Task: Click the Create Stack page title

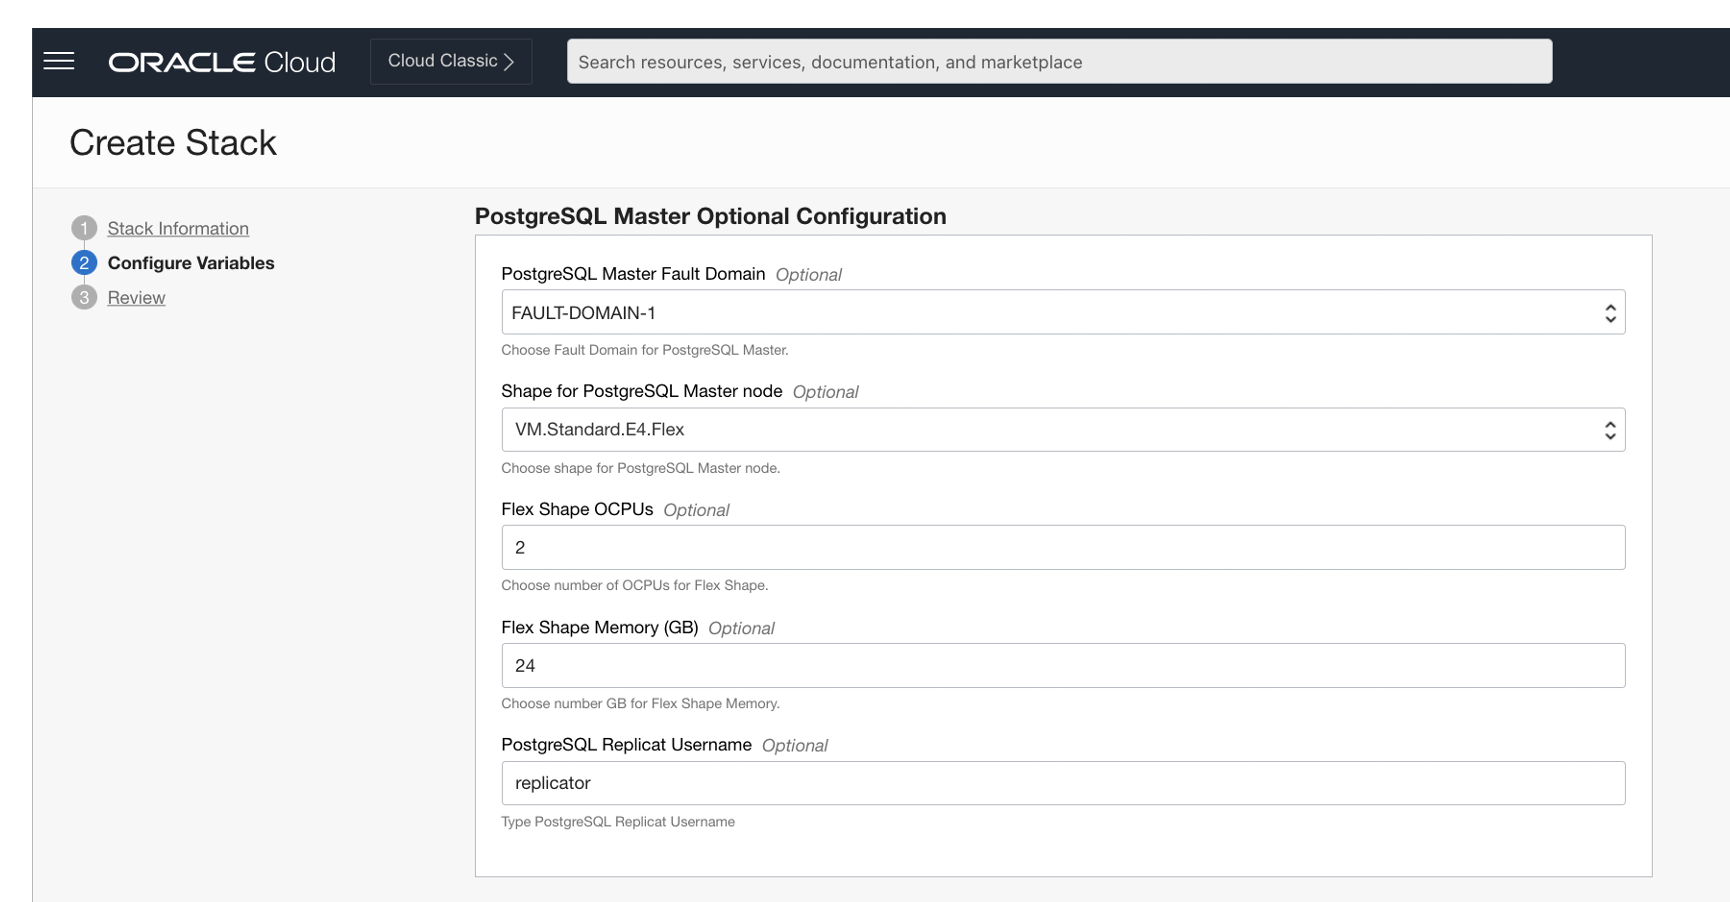Action: click(x=172, y=143)
